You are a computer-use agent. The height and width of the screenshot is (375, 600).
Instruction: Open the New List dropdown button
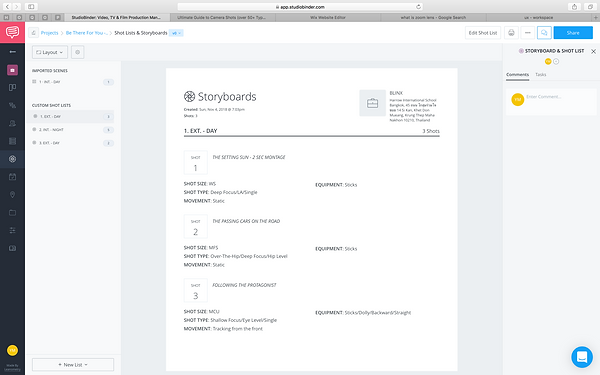(x=73, y=365)
